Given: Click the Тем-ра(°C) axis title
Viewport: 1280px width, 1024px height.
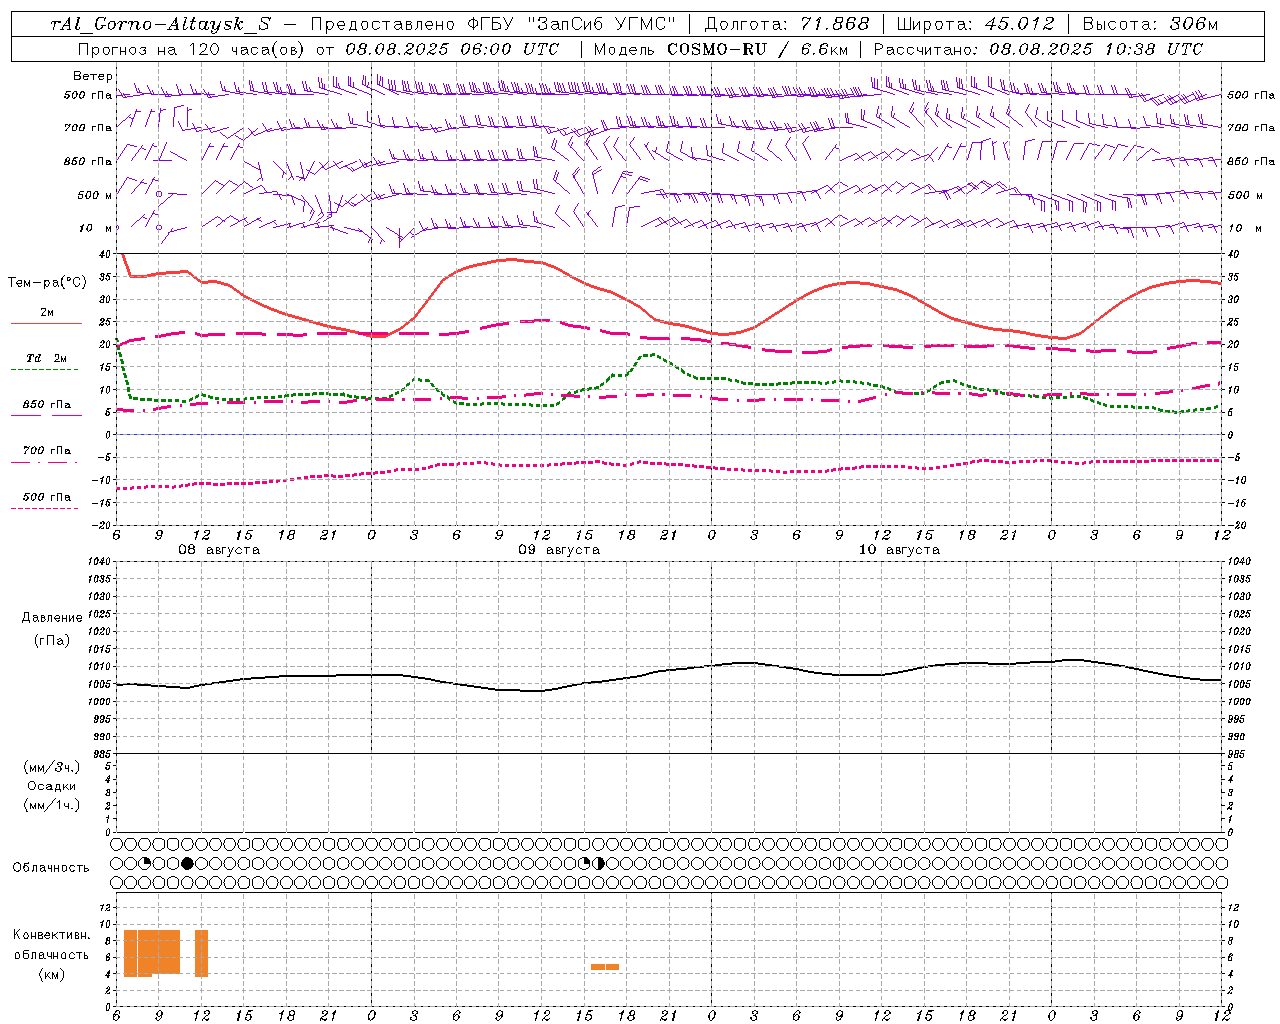Looking at the screenshot, I should point(47,283).
